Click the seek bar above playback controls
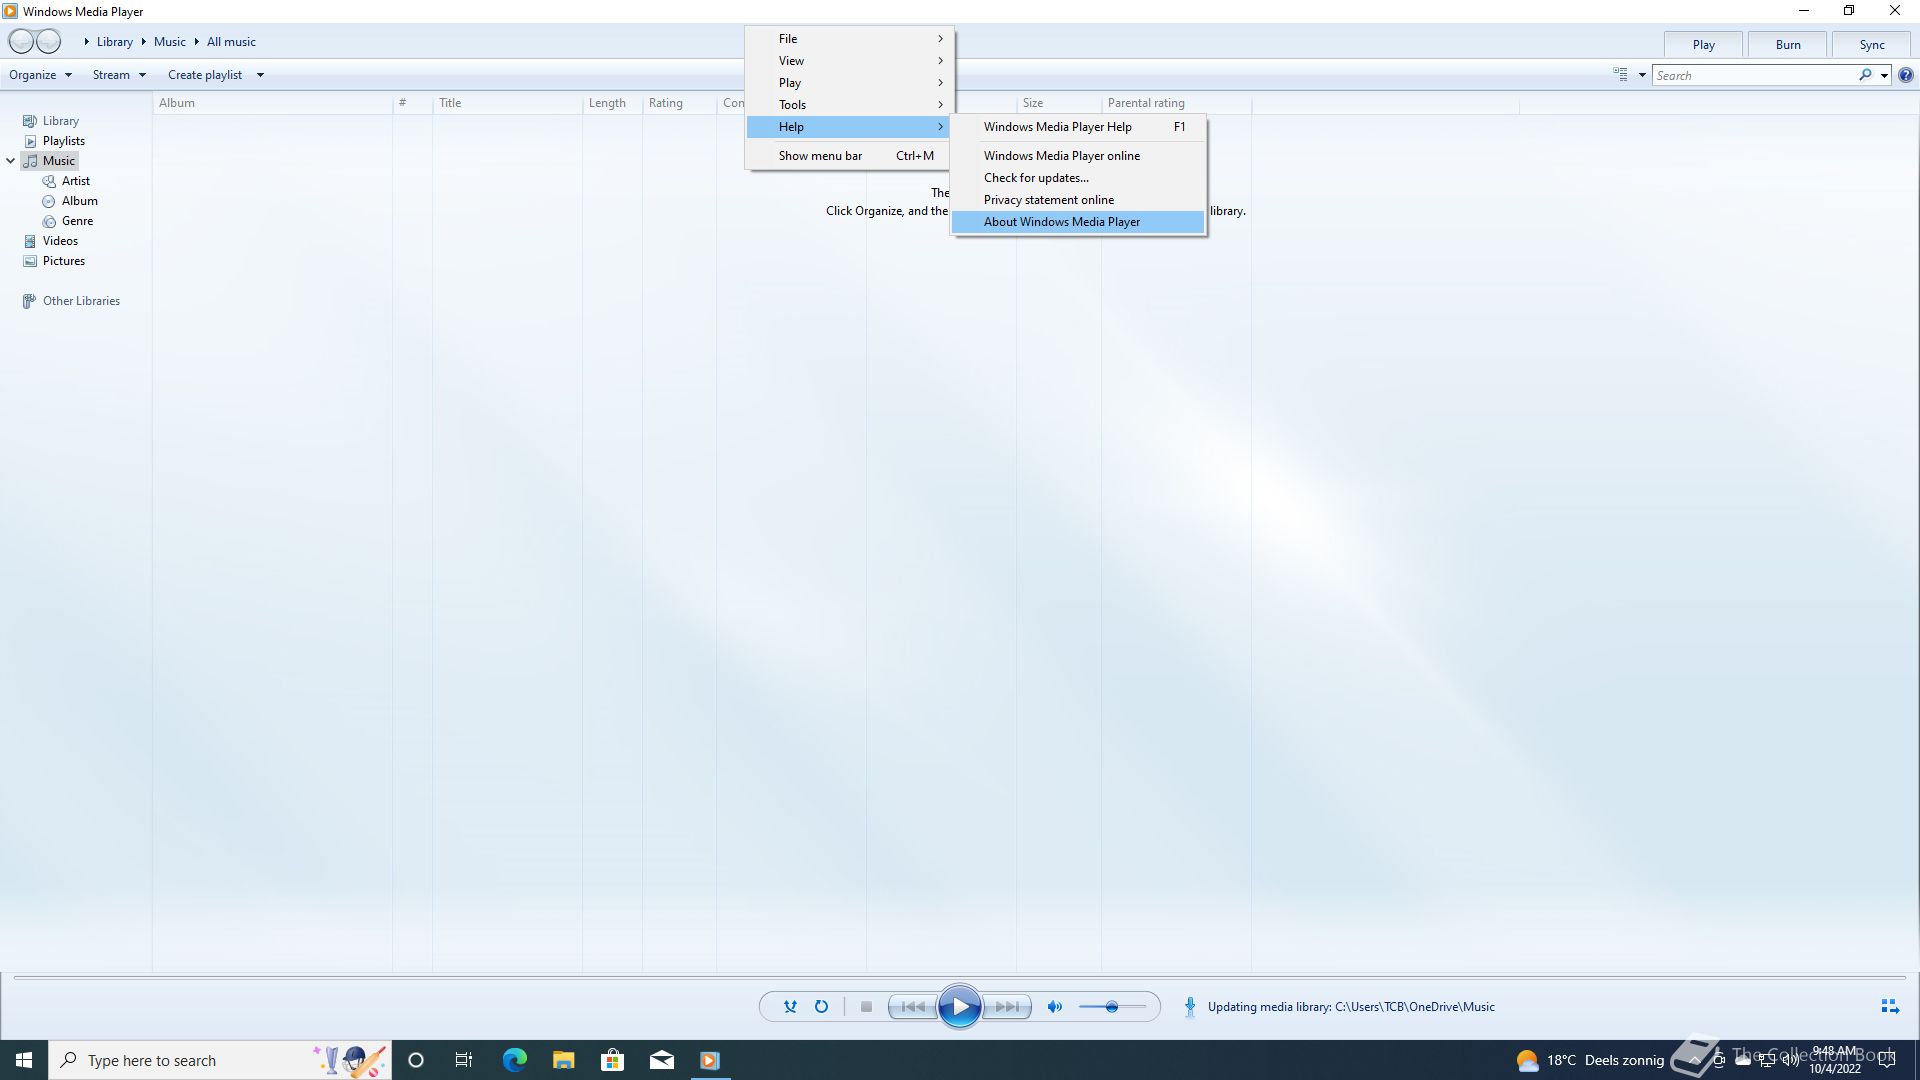The image size is (1920, 1080). (960, 977)
